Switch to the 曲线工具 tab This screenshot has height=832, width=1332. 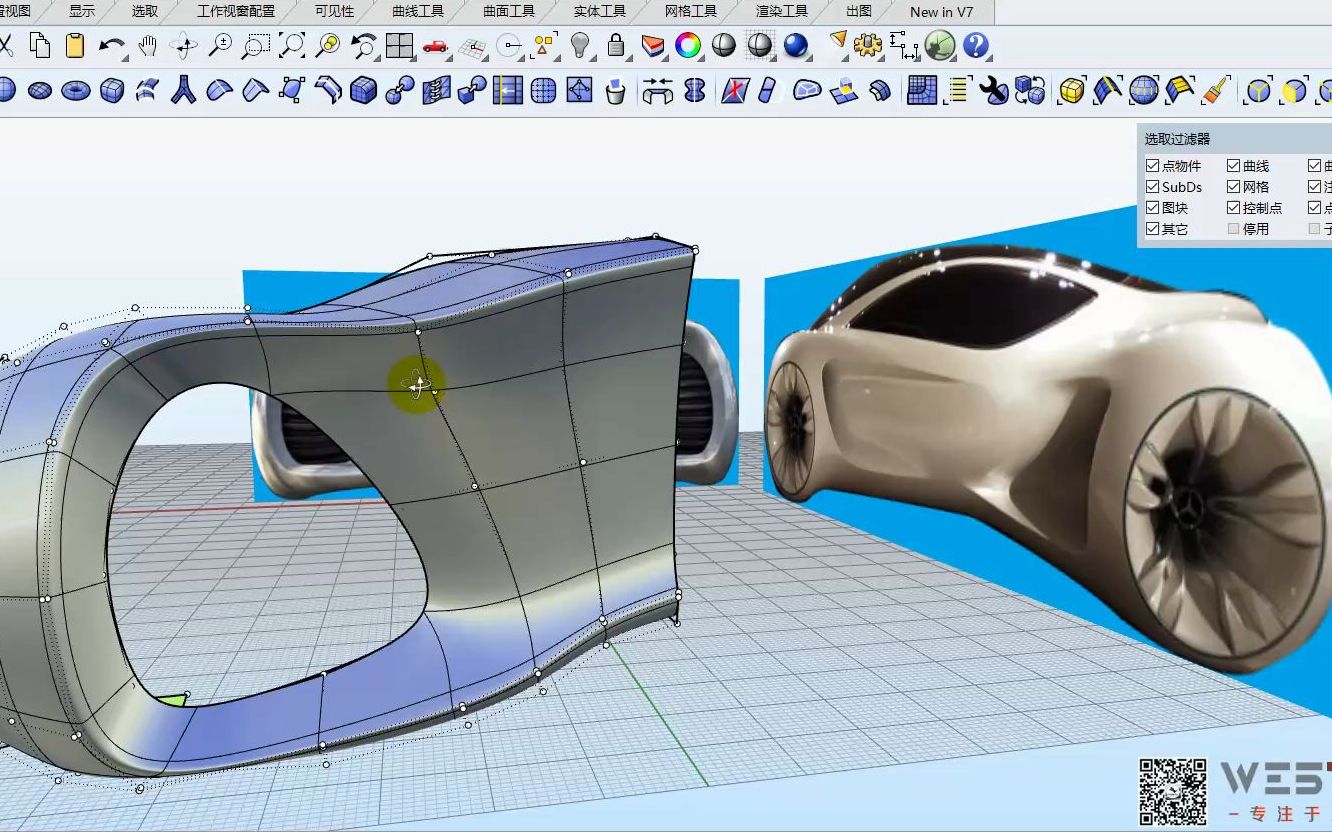pyautogui.click(x=418, y=12)
